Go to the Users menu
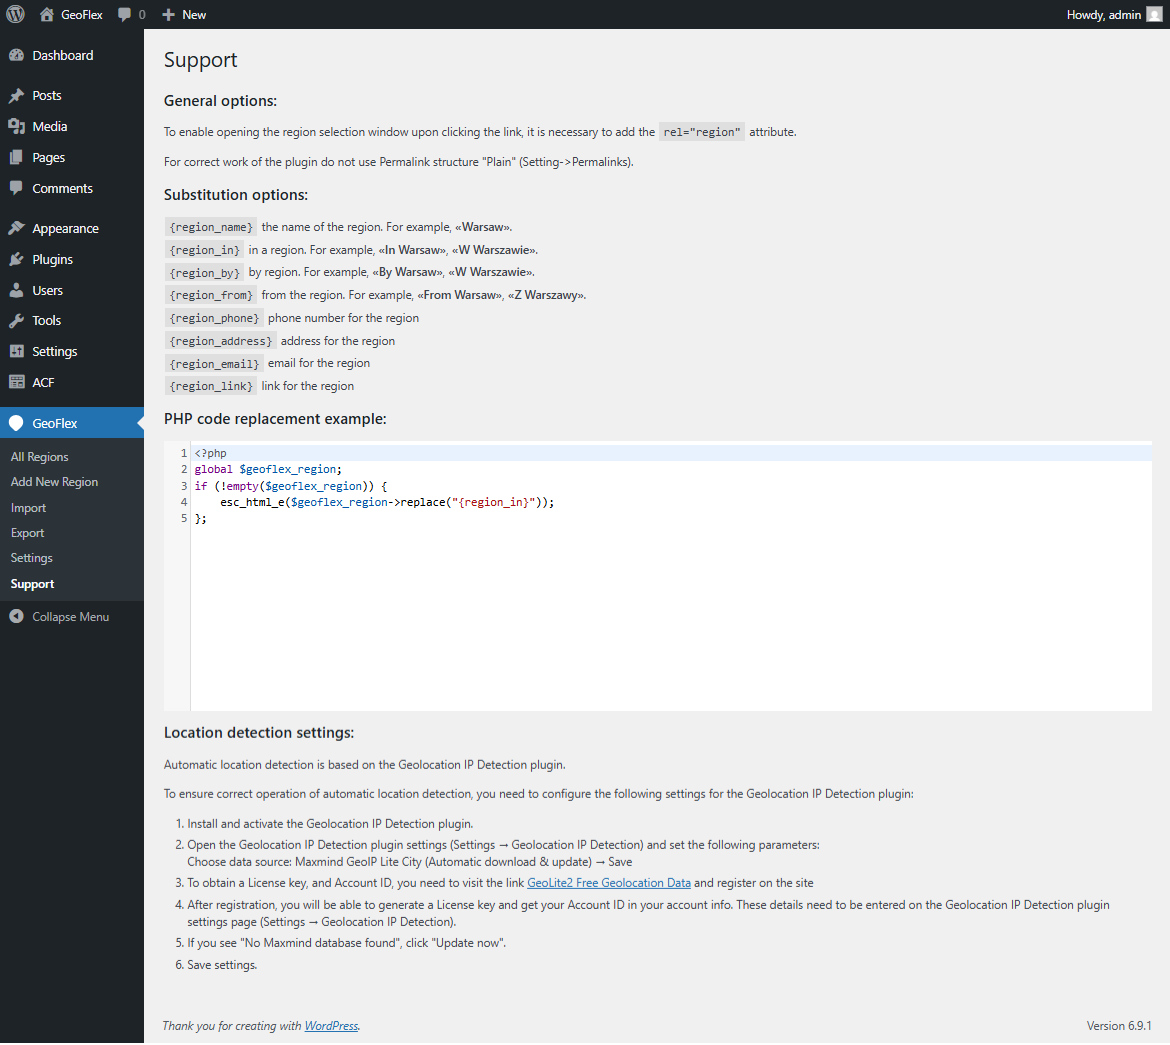Image resolution: width=1170 pixels, height=1045 pixels. point(47,291)
